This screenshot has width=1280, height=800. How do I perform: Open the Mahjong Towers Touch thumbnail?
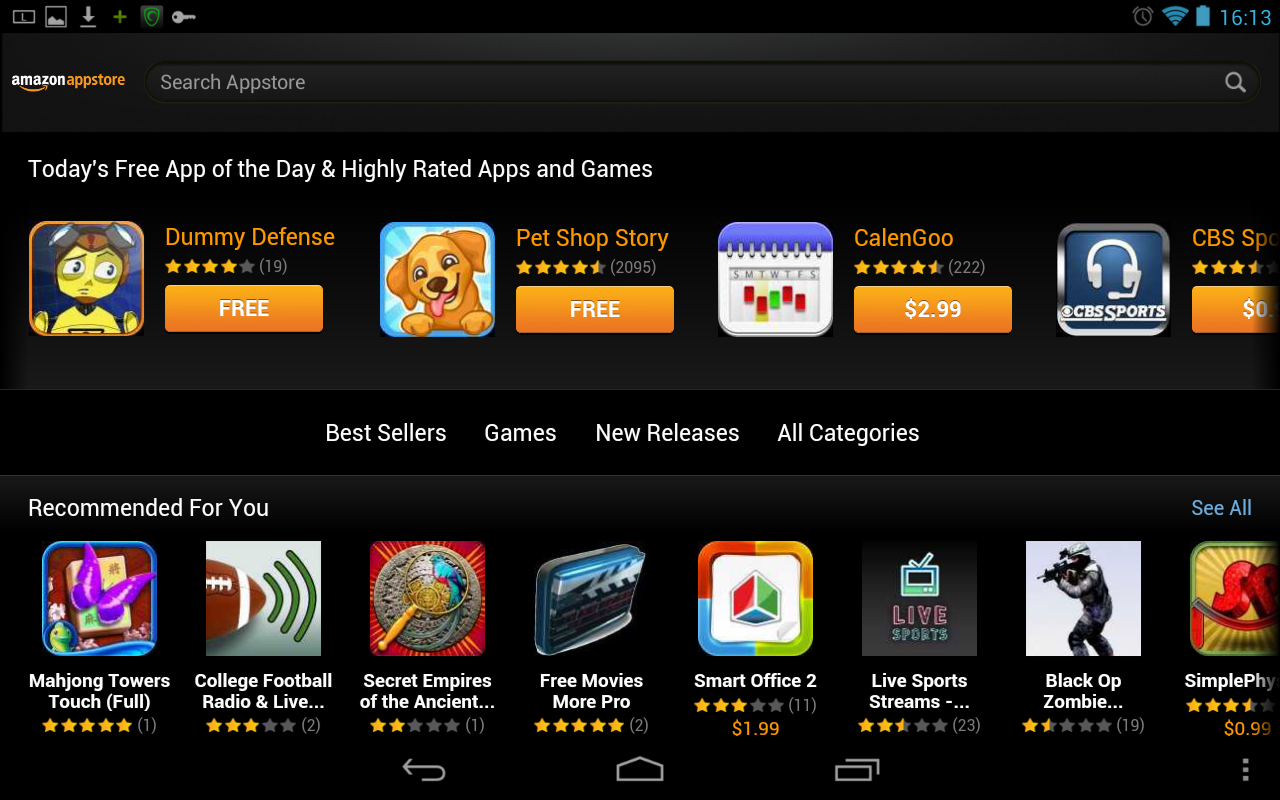click(99, 599)
